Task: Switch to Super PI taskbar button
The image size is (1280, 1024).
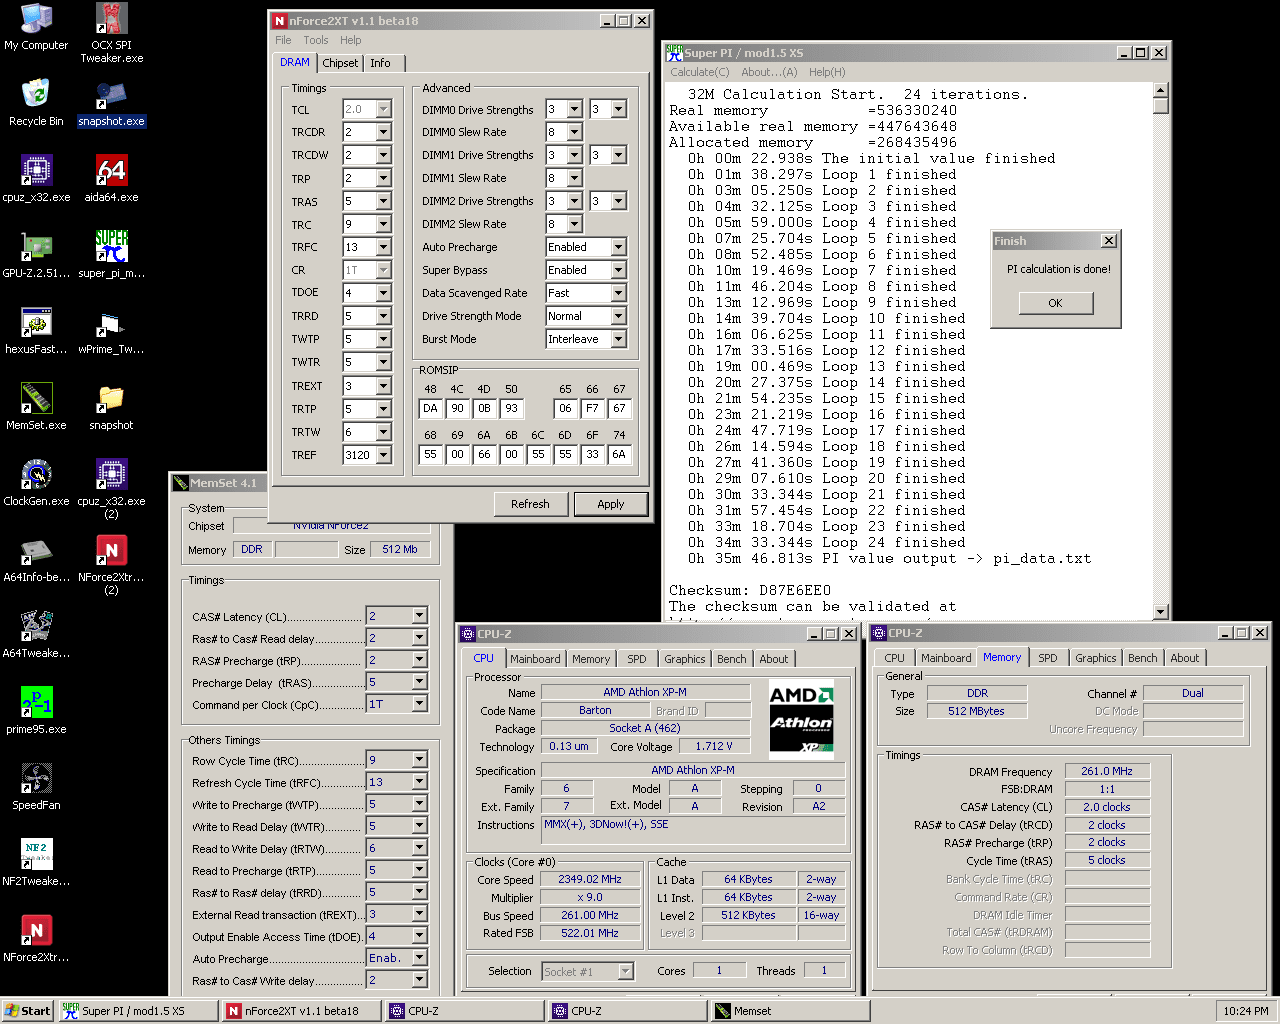Action: click(x=137, y=1011)
